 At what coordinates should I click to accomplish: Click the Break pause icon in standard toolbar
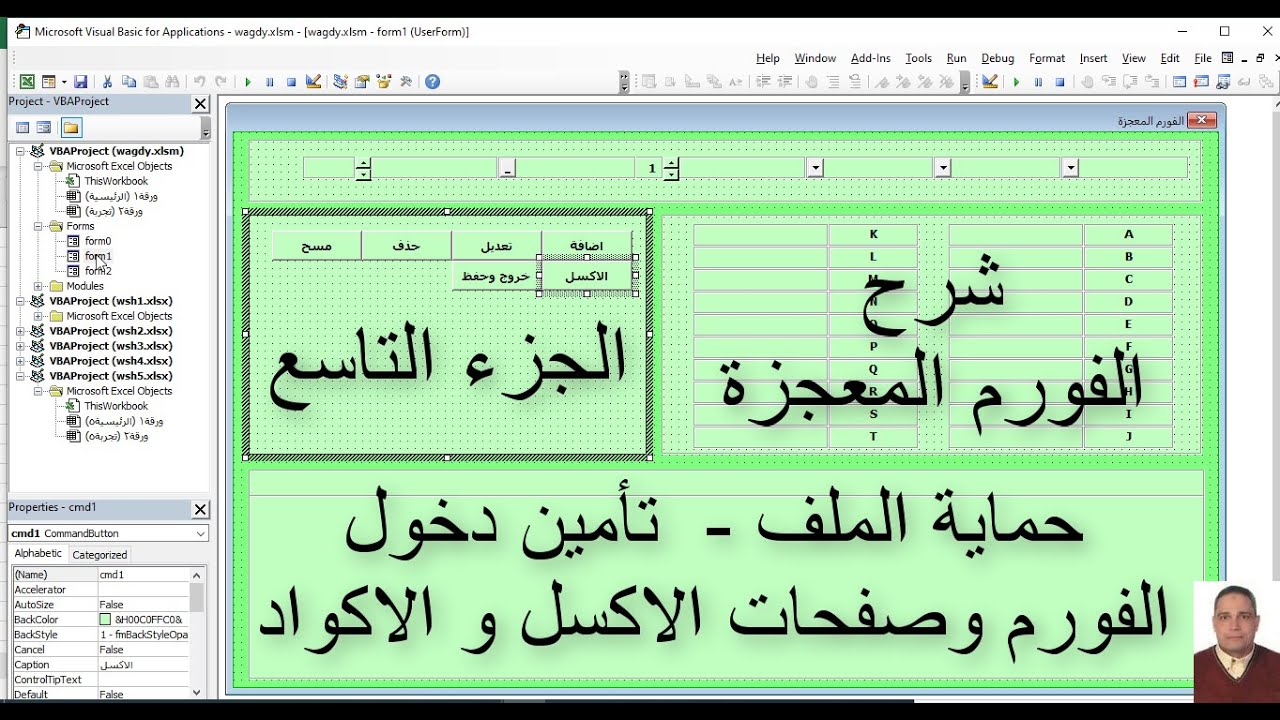point(270,82)
